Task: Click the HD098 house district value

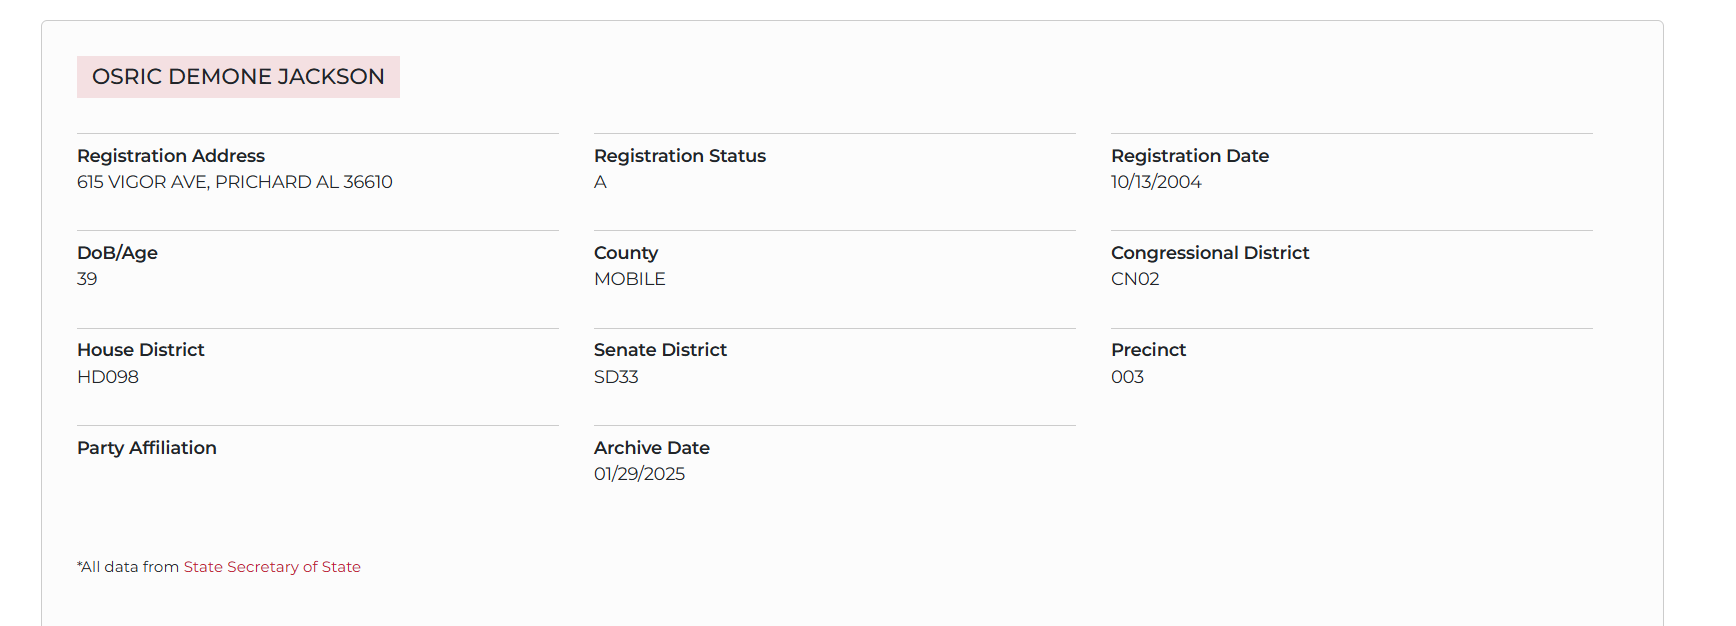Action: (x=107, y=377)
